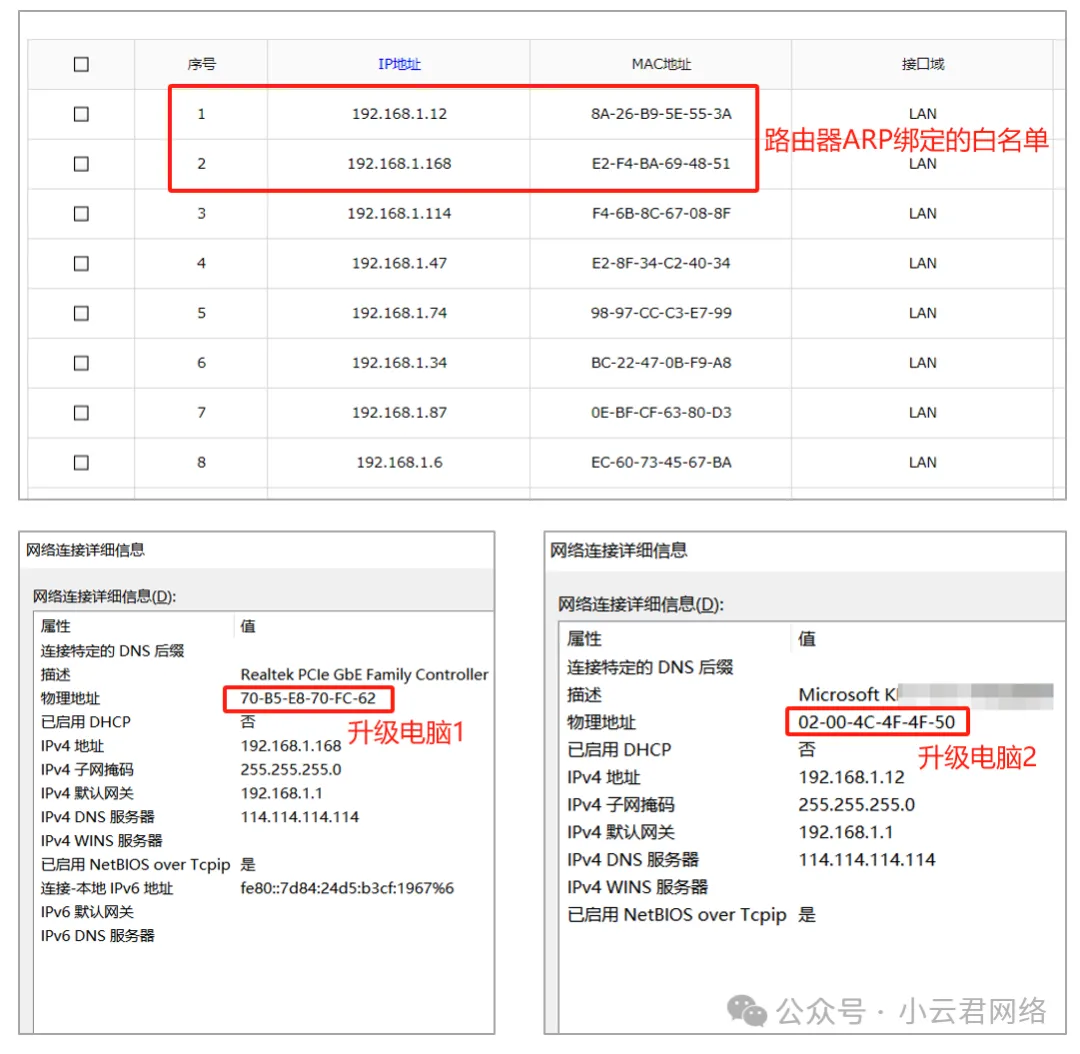1080x1054 pixels.
Task: Click the 序号 column header
Action: (201, 64)
